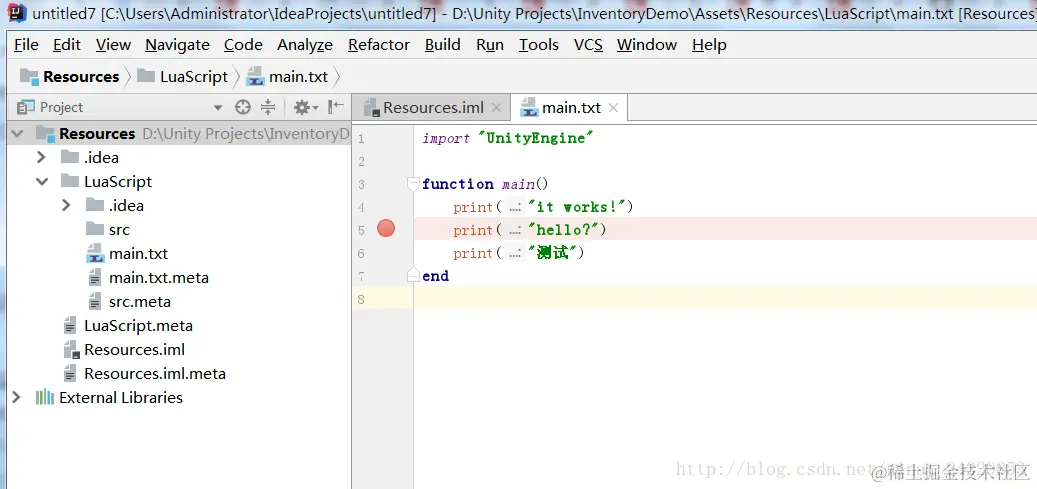Expand the top-level .idea folder
1037x489 pixels.
41,157
